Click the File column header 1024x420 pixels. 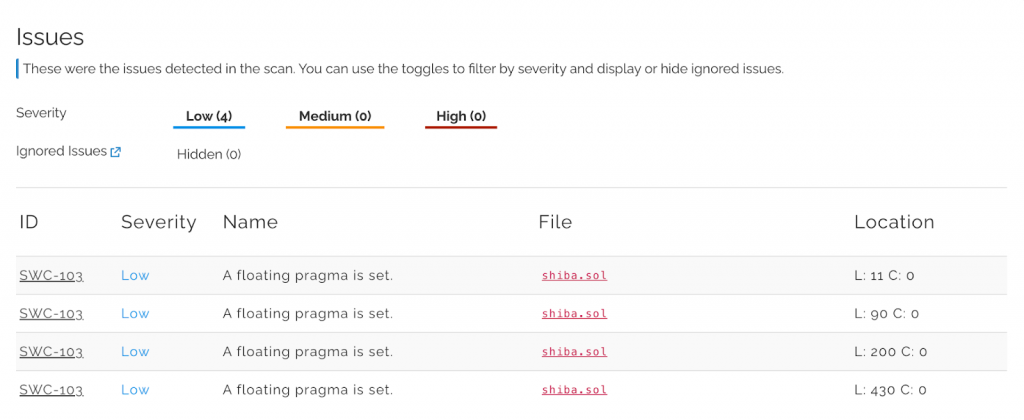(555, 222)
